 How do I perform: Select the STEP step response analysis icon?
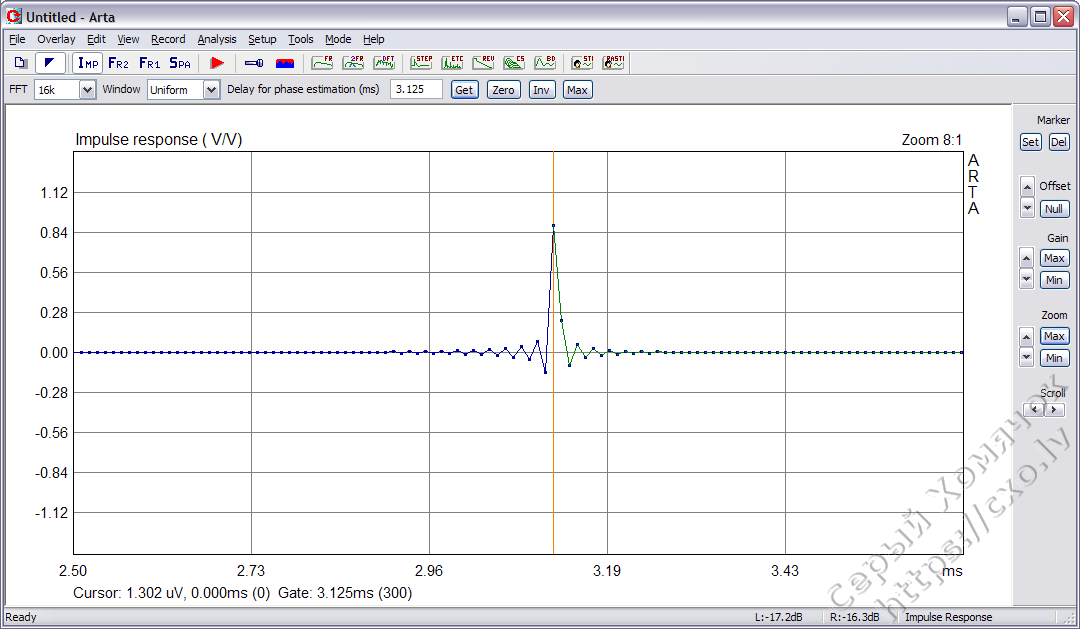point(422,62)
